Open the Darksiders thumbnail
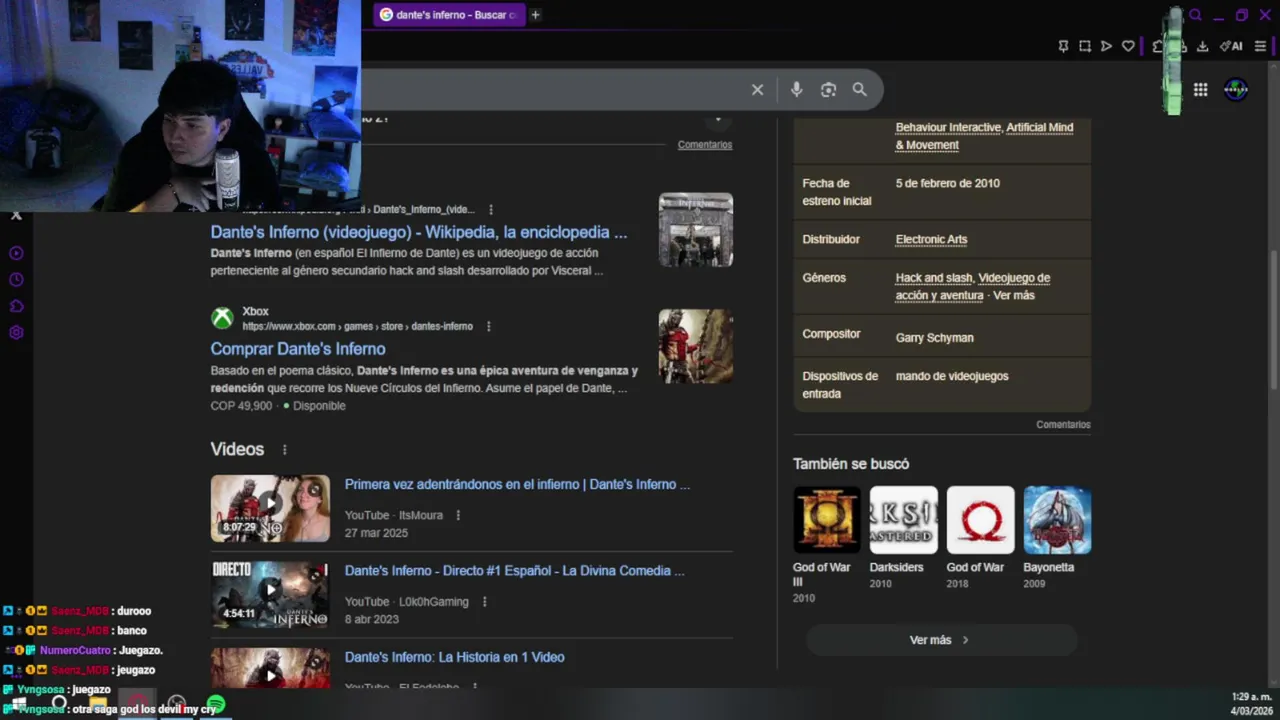Viewport: 1280px width, 720px height. pos(903,520)
